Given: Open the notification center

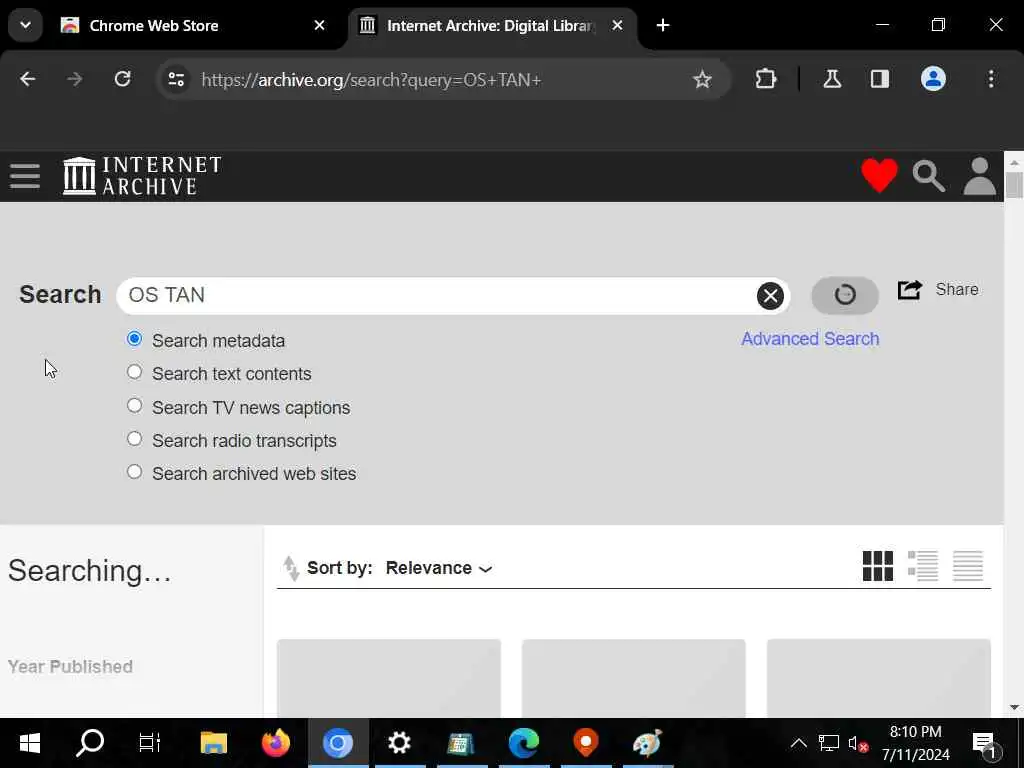Looking at the screenshot, I should click(x=984, y=744).
